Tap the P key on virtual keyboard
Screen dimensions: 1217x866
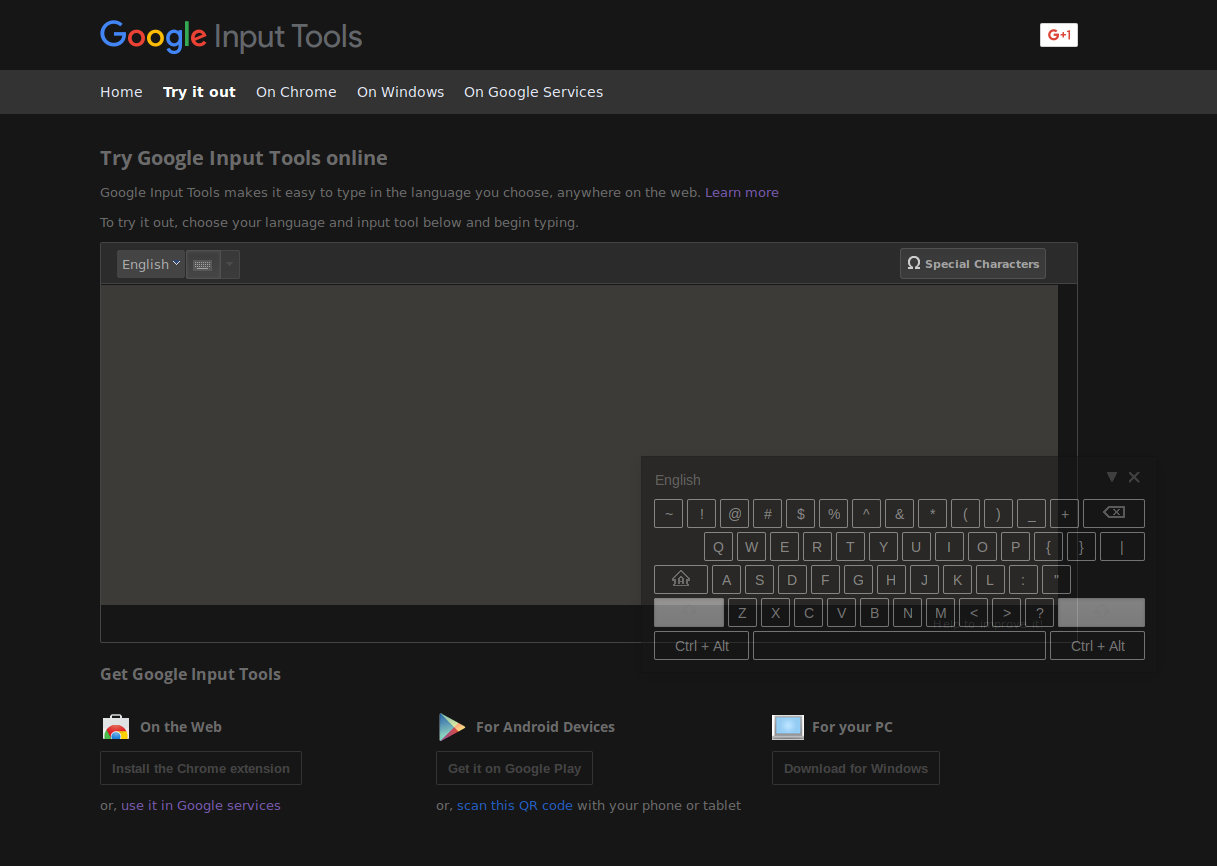click(1015, 546)
